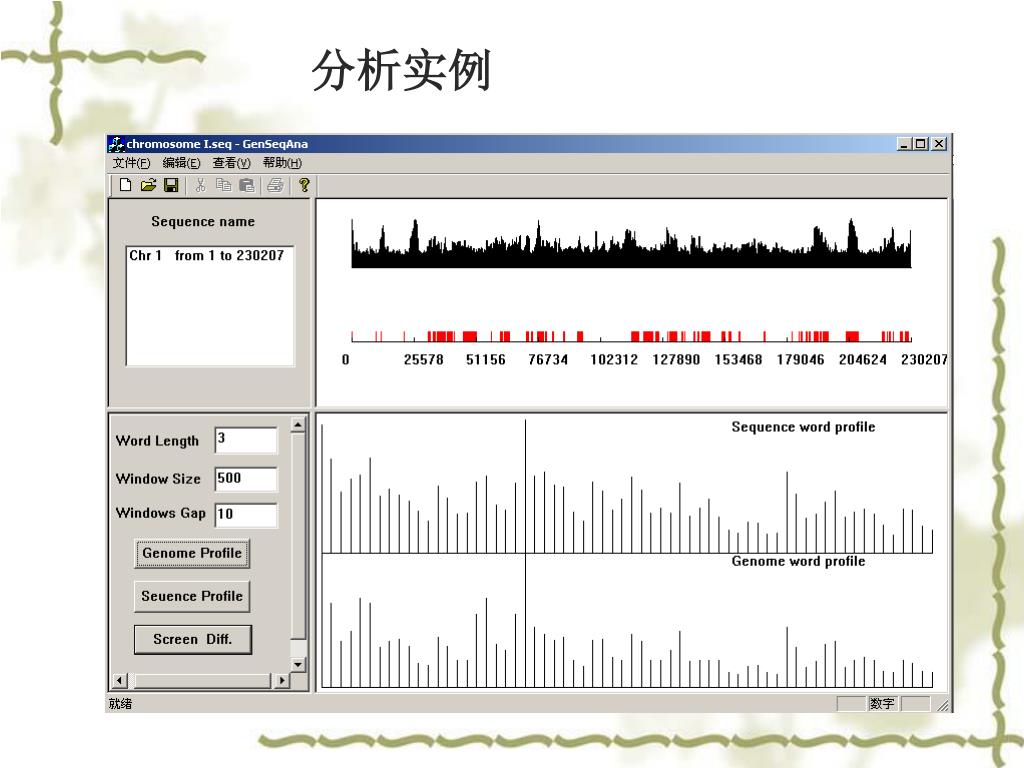
Task: Click the 'Sequence word profile' label
Action: [x=803, y=427]
